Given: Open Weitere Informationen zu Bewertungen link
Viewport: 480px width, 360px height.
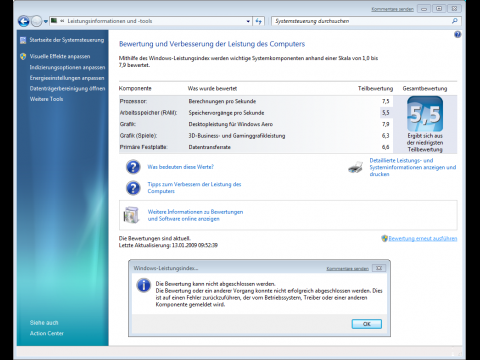Looking at the screenshot, I should click(x=195, y=215).
